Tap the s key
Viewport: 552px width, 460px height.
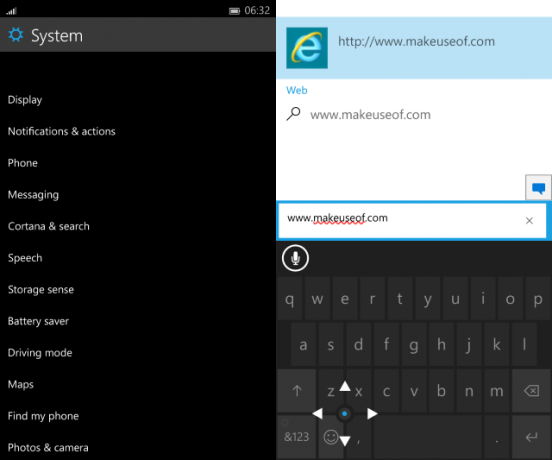331,345
